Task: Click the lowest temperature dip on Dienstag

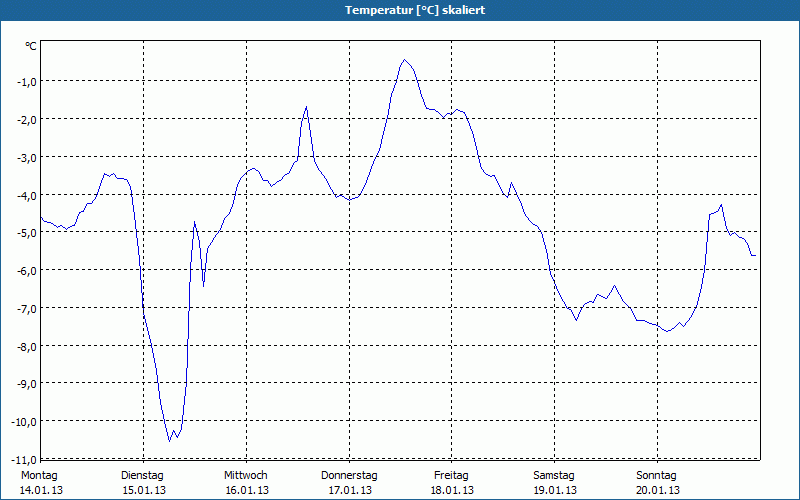Action: click(170, 441)
